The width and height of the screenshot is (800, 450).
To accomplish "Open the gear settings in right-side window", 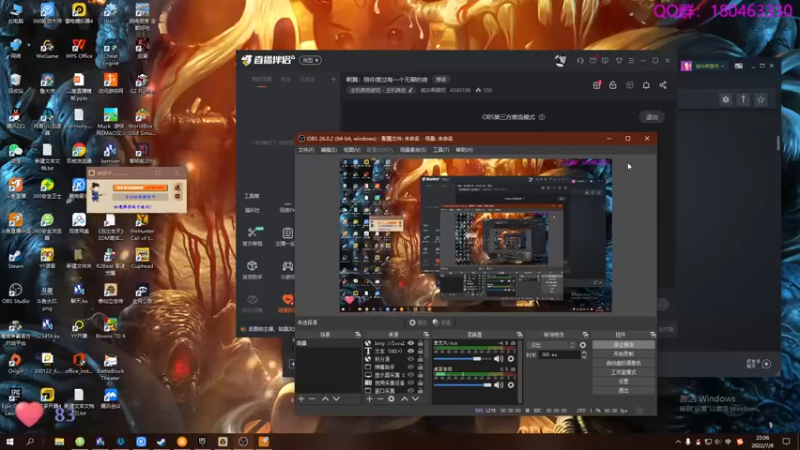I will [726, 99].
